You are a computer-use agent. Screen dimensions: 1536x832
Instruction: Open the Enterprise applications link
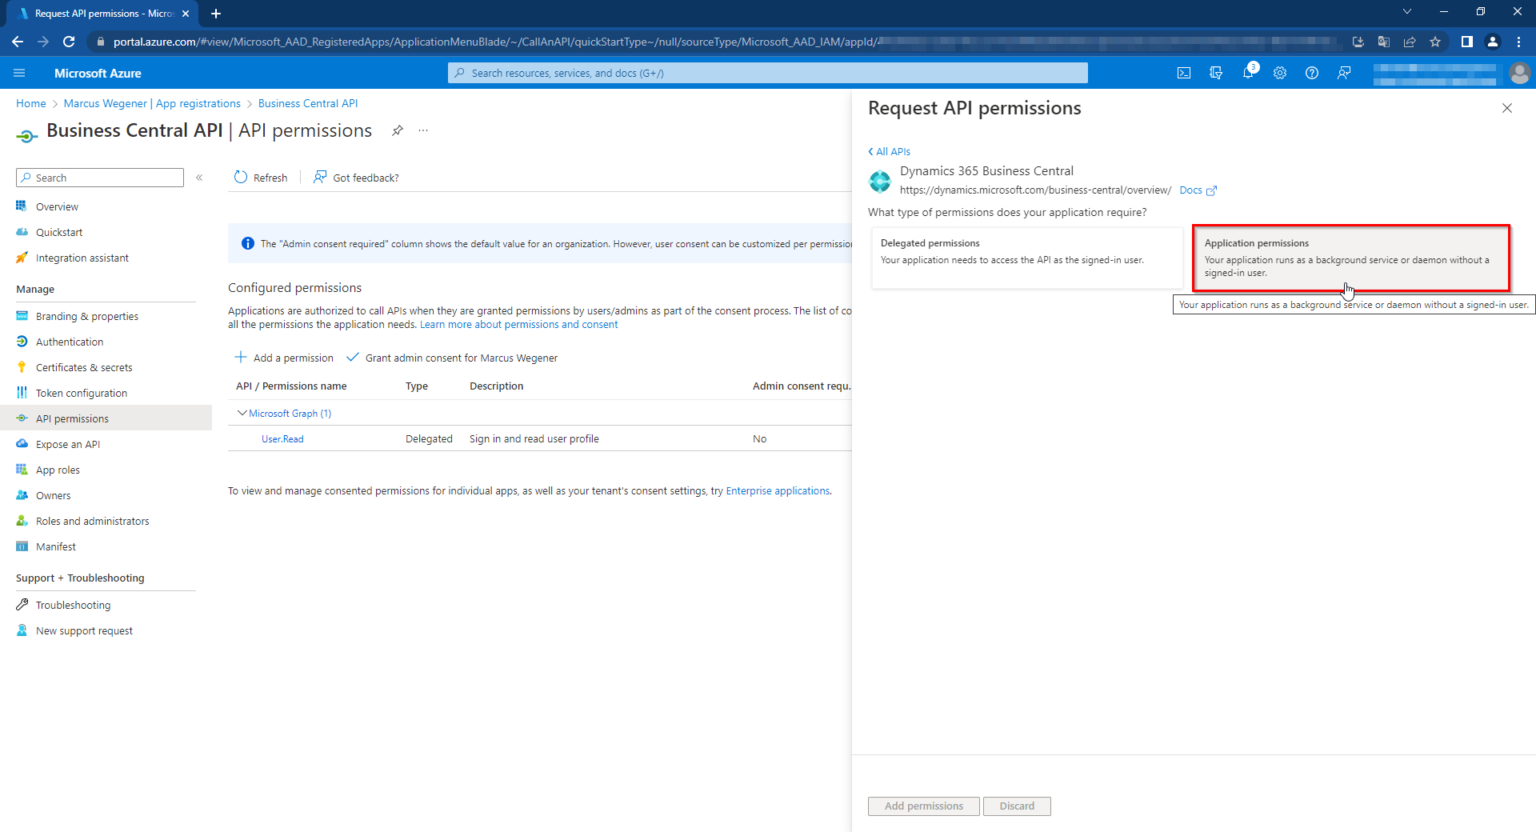777,490
